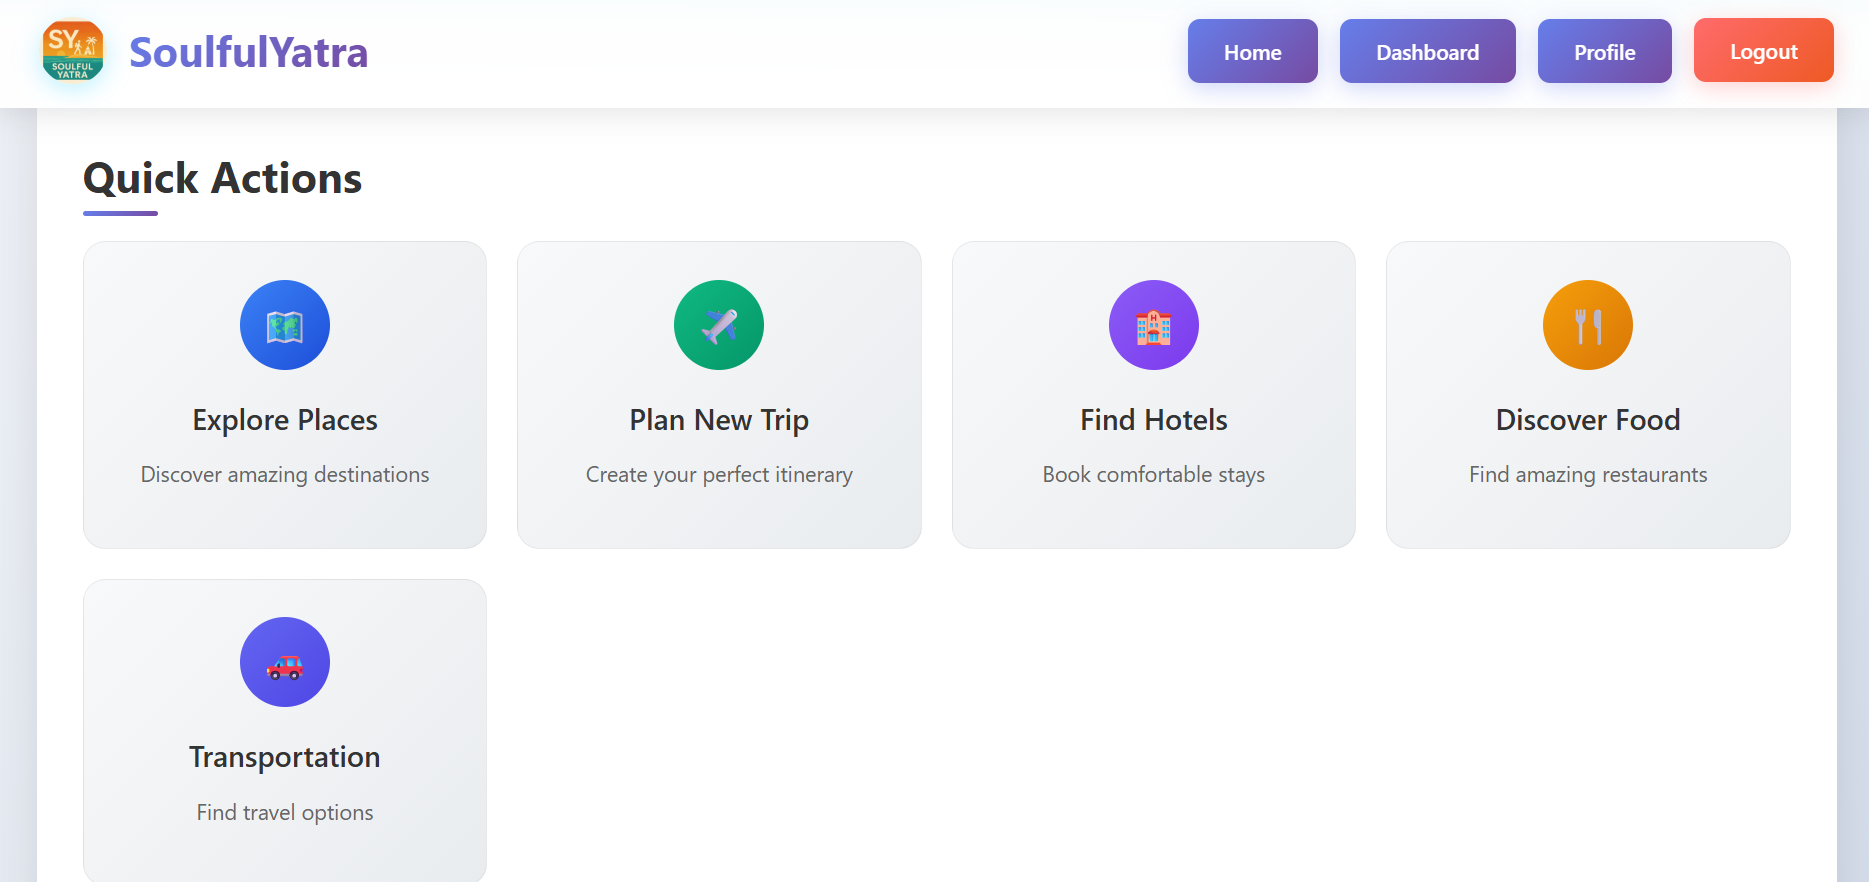This screenshot has height=882, width=1869.
Task: Open the Dashboard navigation button
Action: [x=1428, y=51]
